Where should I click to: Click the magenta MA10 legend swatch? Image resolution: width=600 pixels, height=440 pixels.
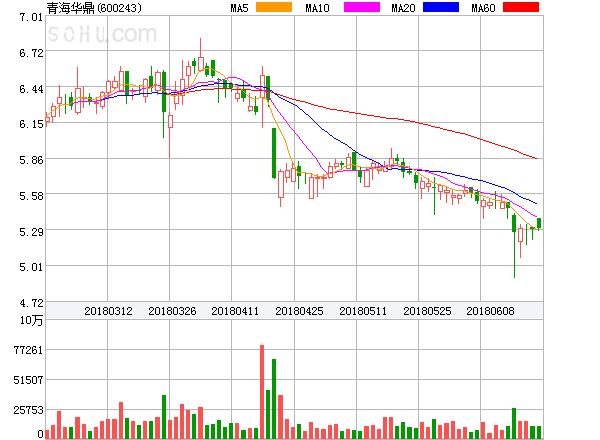pos(362,7)
